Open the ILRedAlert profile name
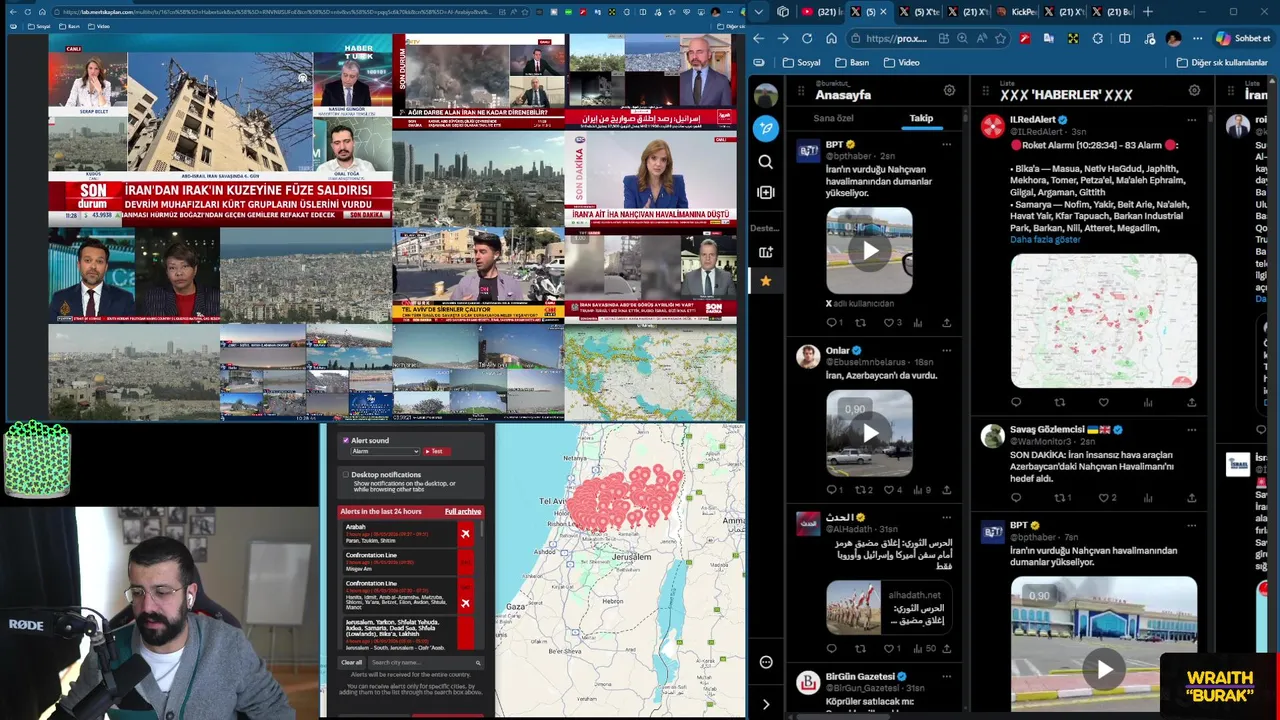The height and width of the screenshot is (720, 1280). click(x=1032, y=120)
